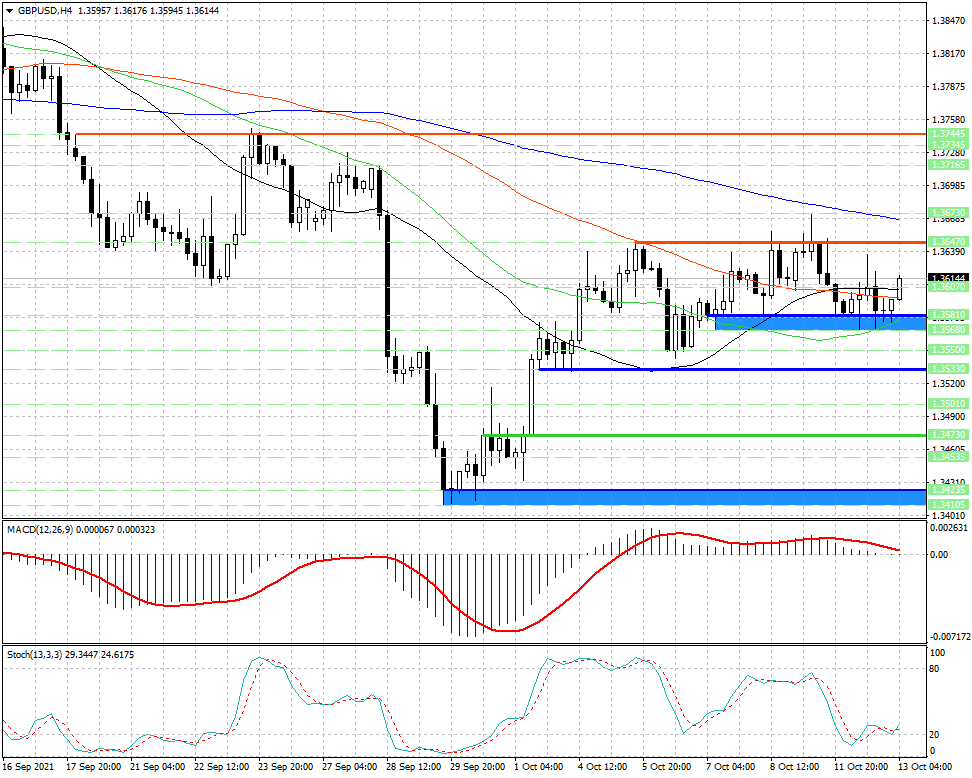
Task: Select the blue horizontal line at 1.35330
Action: tap(733, 369)
